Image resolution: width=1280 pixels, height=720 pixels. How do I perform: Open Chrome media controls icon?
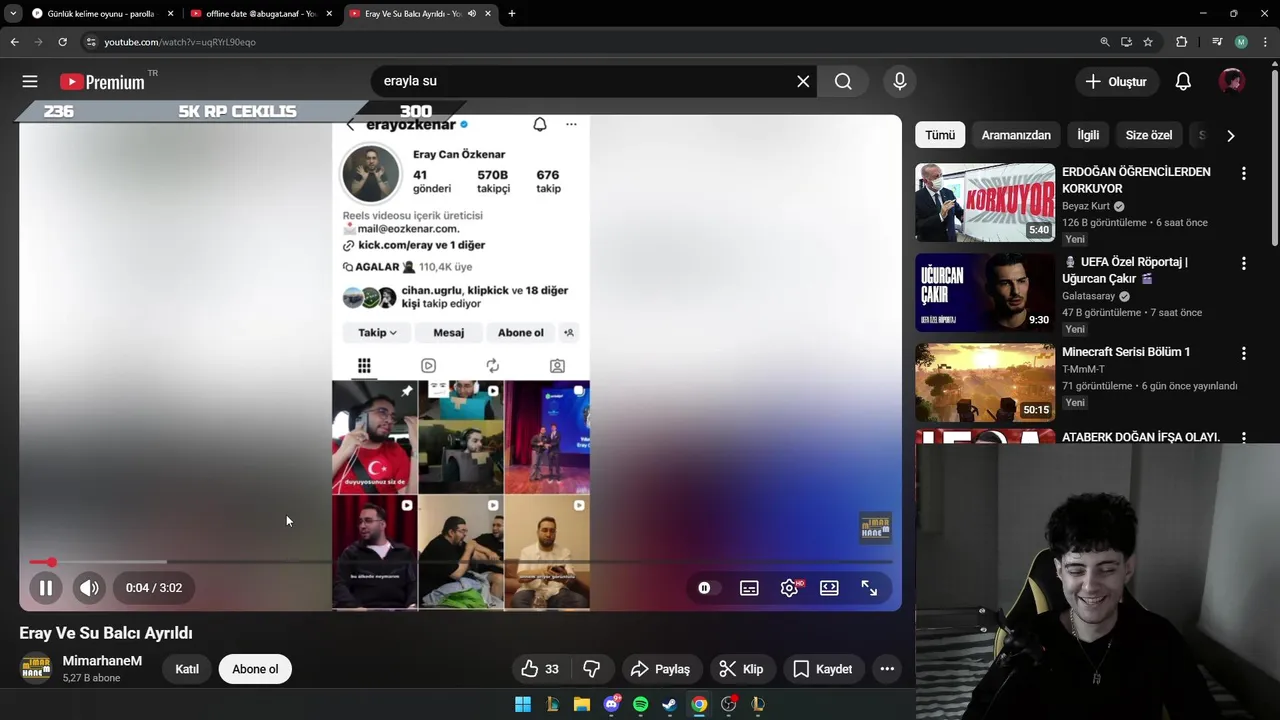click(x=1216, y=42)
